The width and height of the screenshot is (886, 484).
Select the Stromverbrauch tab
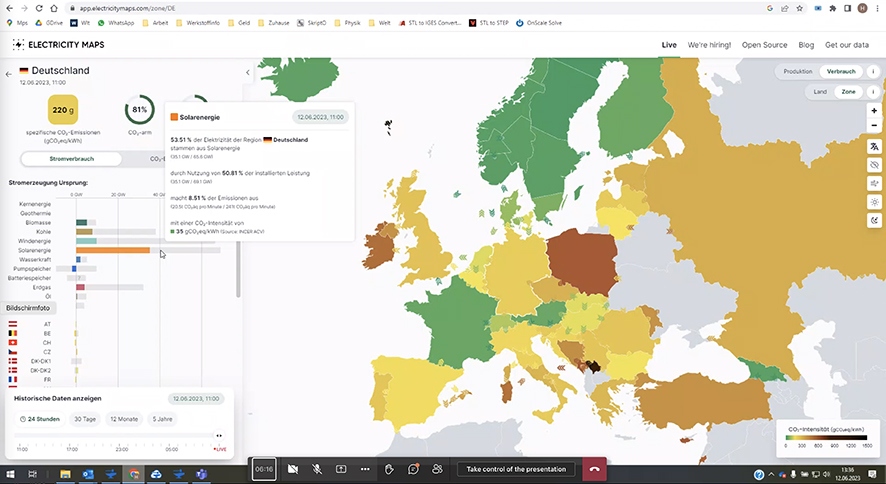[x=71, y=159]
